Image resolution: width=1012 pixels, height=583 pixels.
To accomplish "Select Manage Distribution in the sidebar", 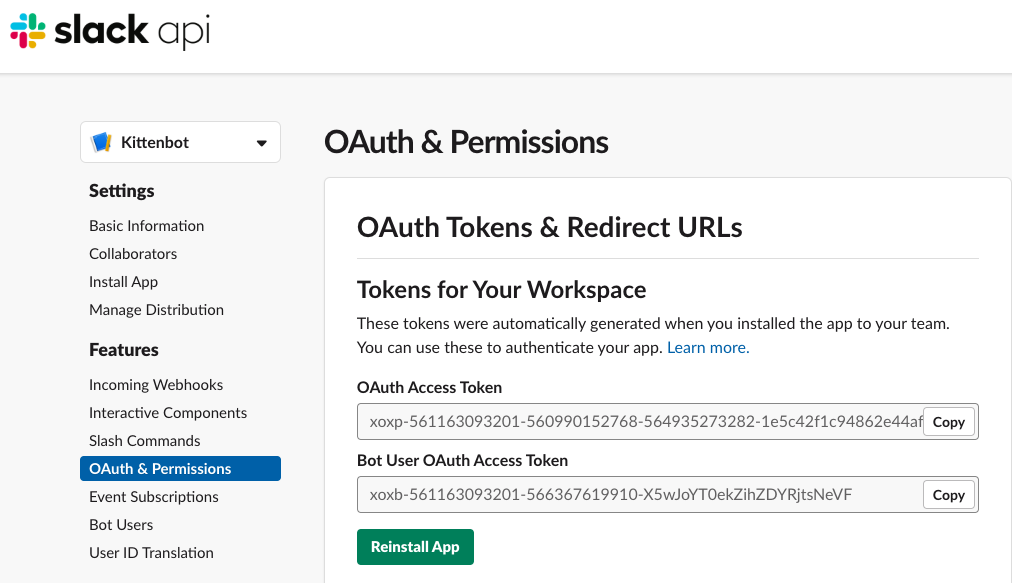I will [x=156, y=310].
